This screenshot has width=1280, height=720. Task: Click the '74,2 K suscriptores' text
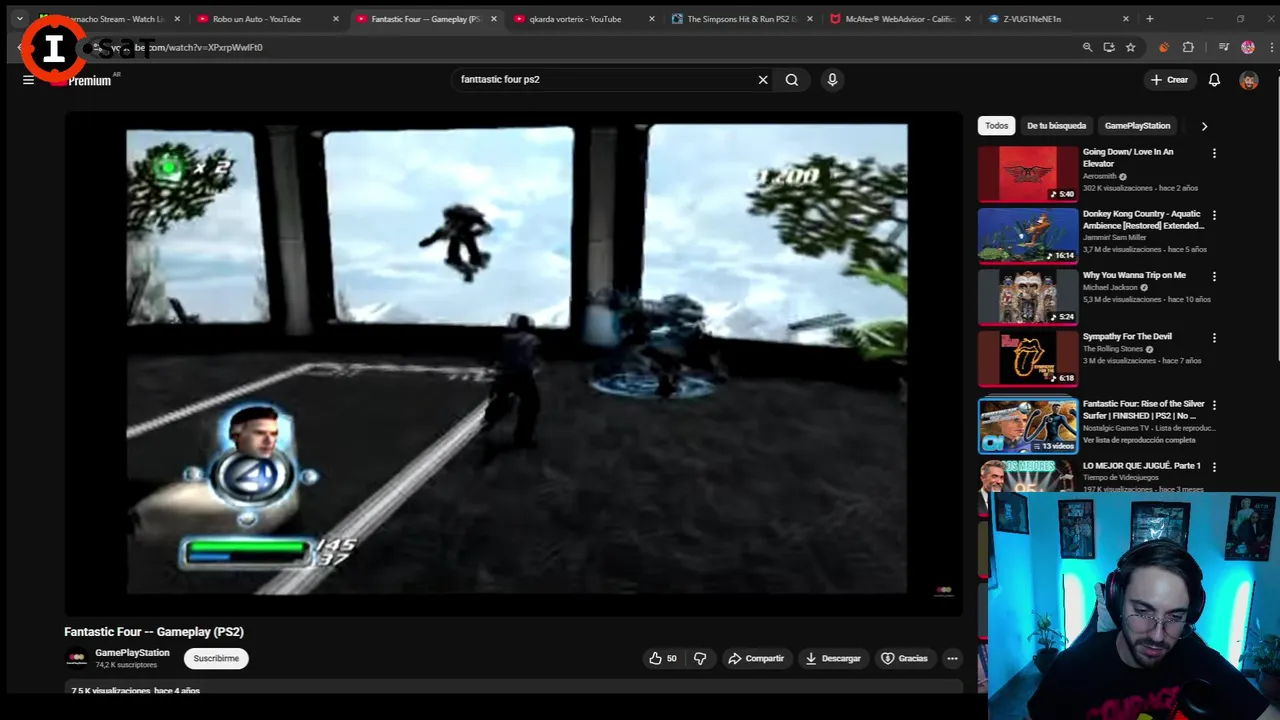pyautogui.click(x=126, y=665)
